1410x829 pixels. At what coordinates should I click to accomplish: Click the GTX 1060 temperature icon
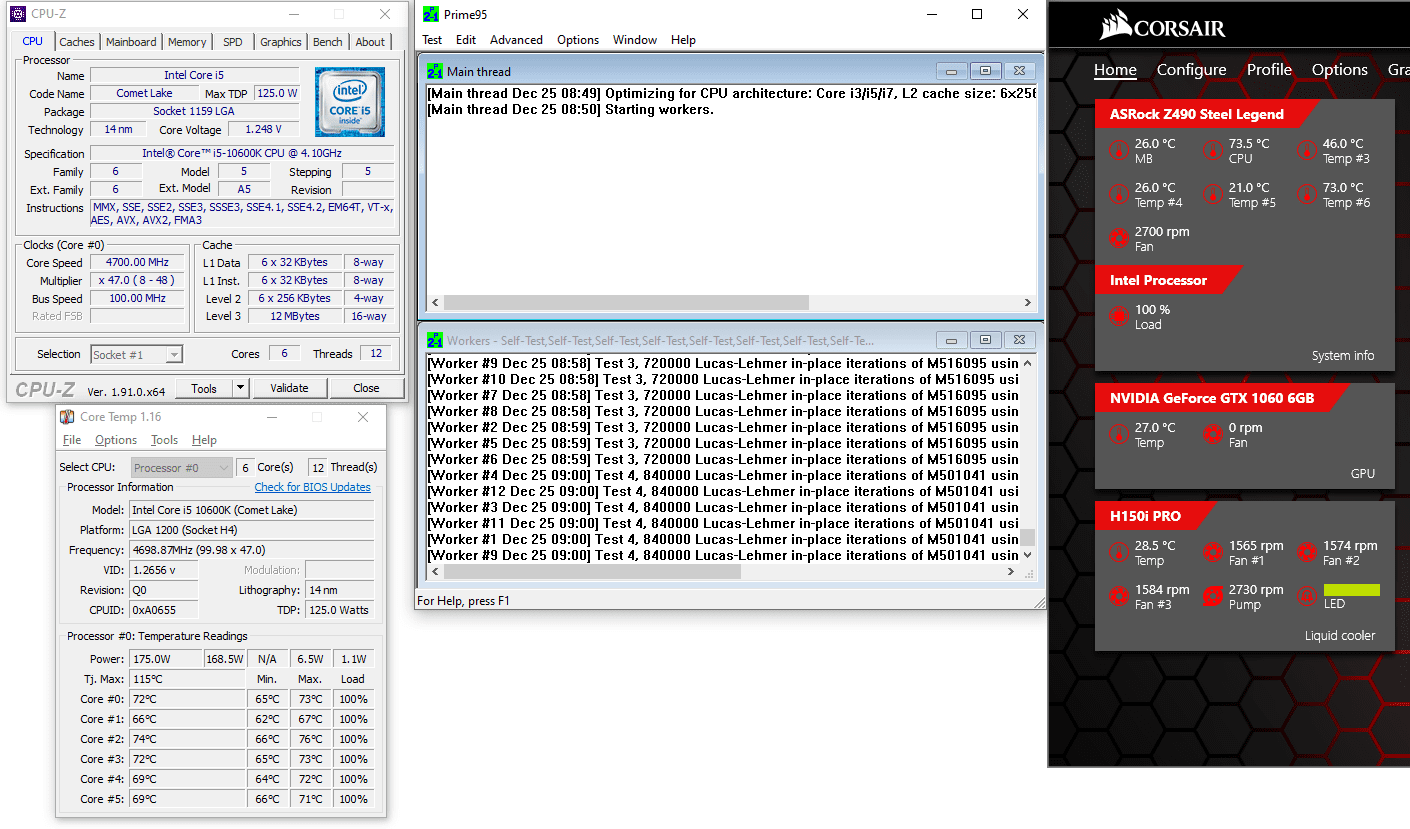click(1119, 434)
